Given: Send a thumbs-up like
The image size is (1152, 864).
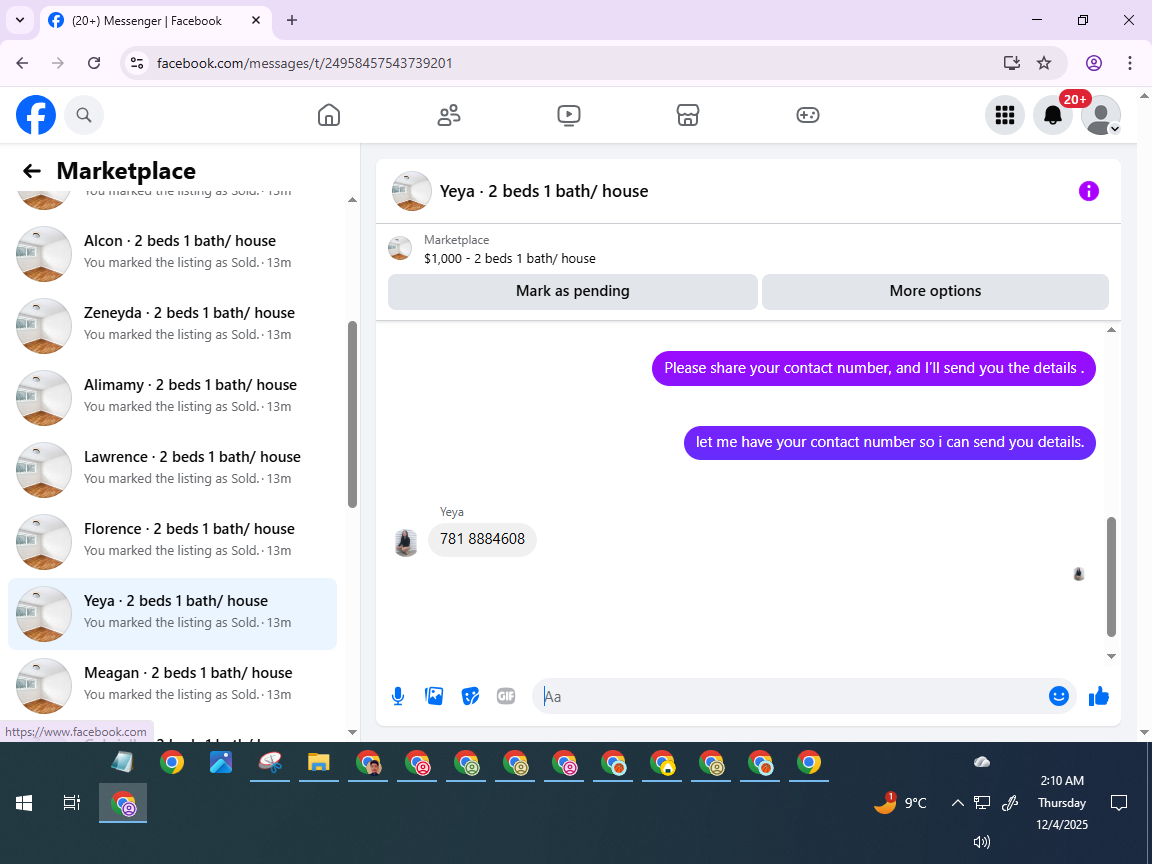Looking at the screenshot, I should click(1098, 696).
